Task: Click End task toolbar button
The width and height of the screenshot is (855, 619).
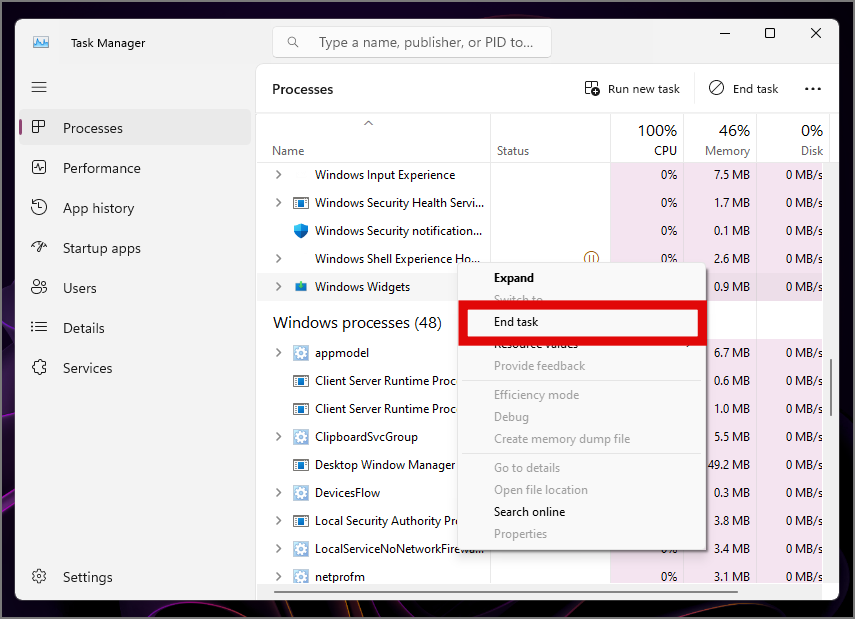Action: tap(743, 88)
